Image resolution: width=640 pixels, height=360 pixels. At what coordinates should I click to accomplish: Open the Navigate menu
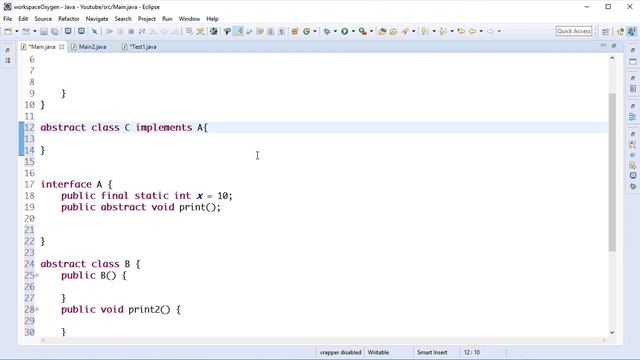tap(97, 19)
